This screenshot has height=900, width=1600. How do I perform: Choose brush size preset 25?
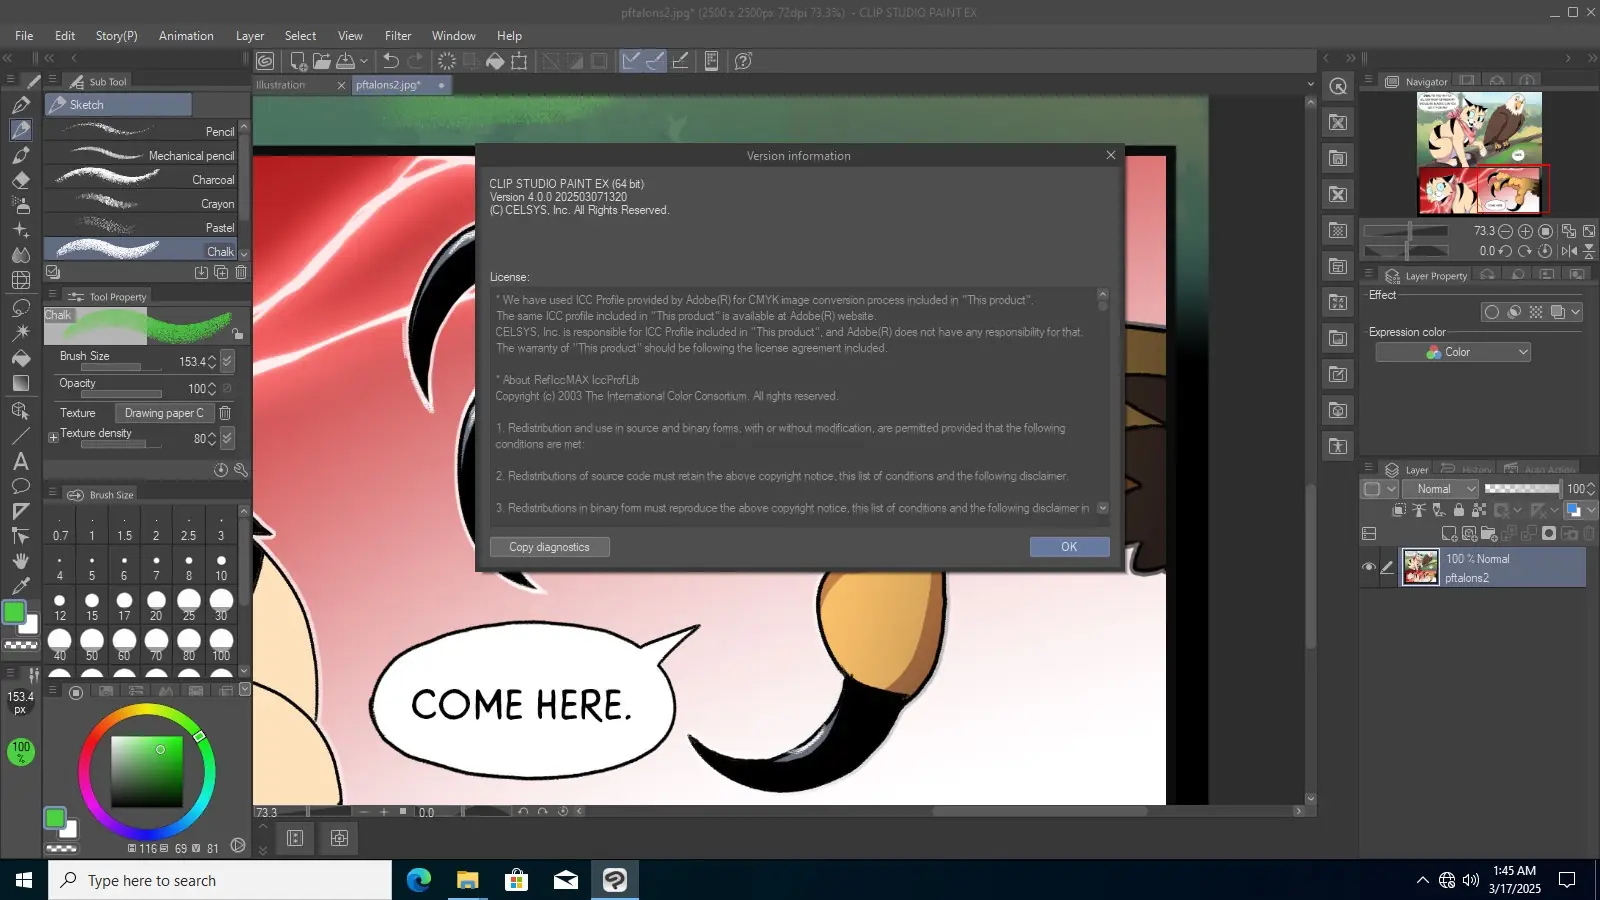click(x=189, y=605)
